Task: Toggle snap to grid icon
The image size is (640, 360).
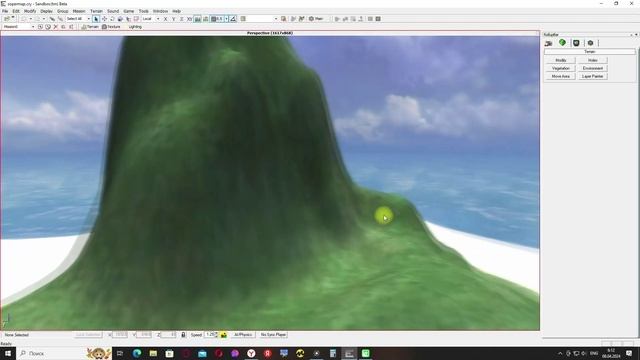Action: click(x=217, y=19)
